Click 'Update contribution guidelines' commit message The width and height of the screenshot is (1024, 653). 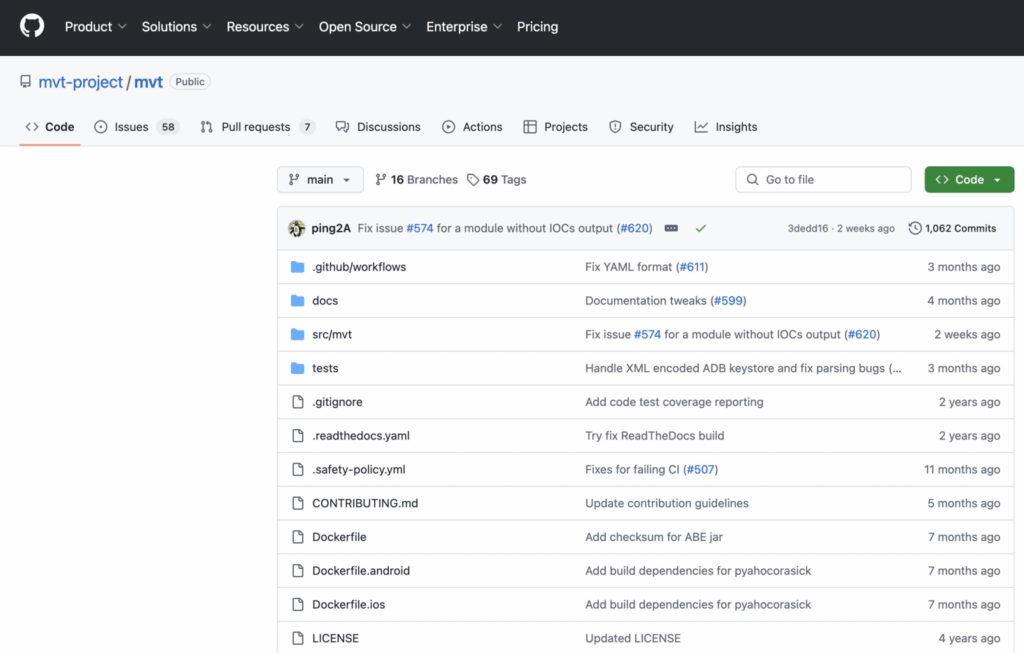point(667,503)
